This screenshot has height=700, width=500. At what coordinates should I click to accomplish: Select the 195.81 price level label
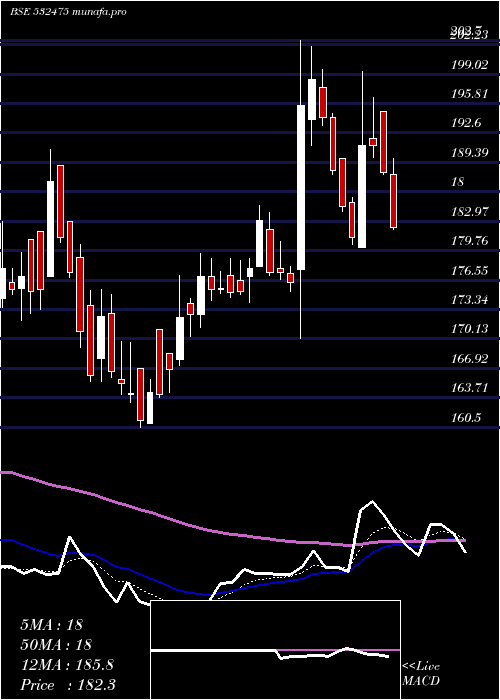click(x=469, y=94)
